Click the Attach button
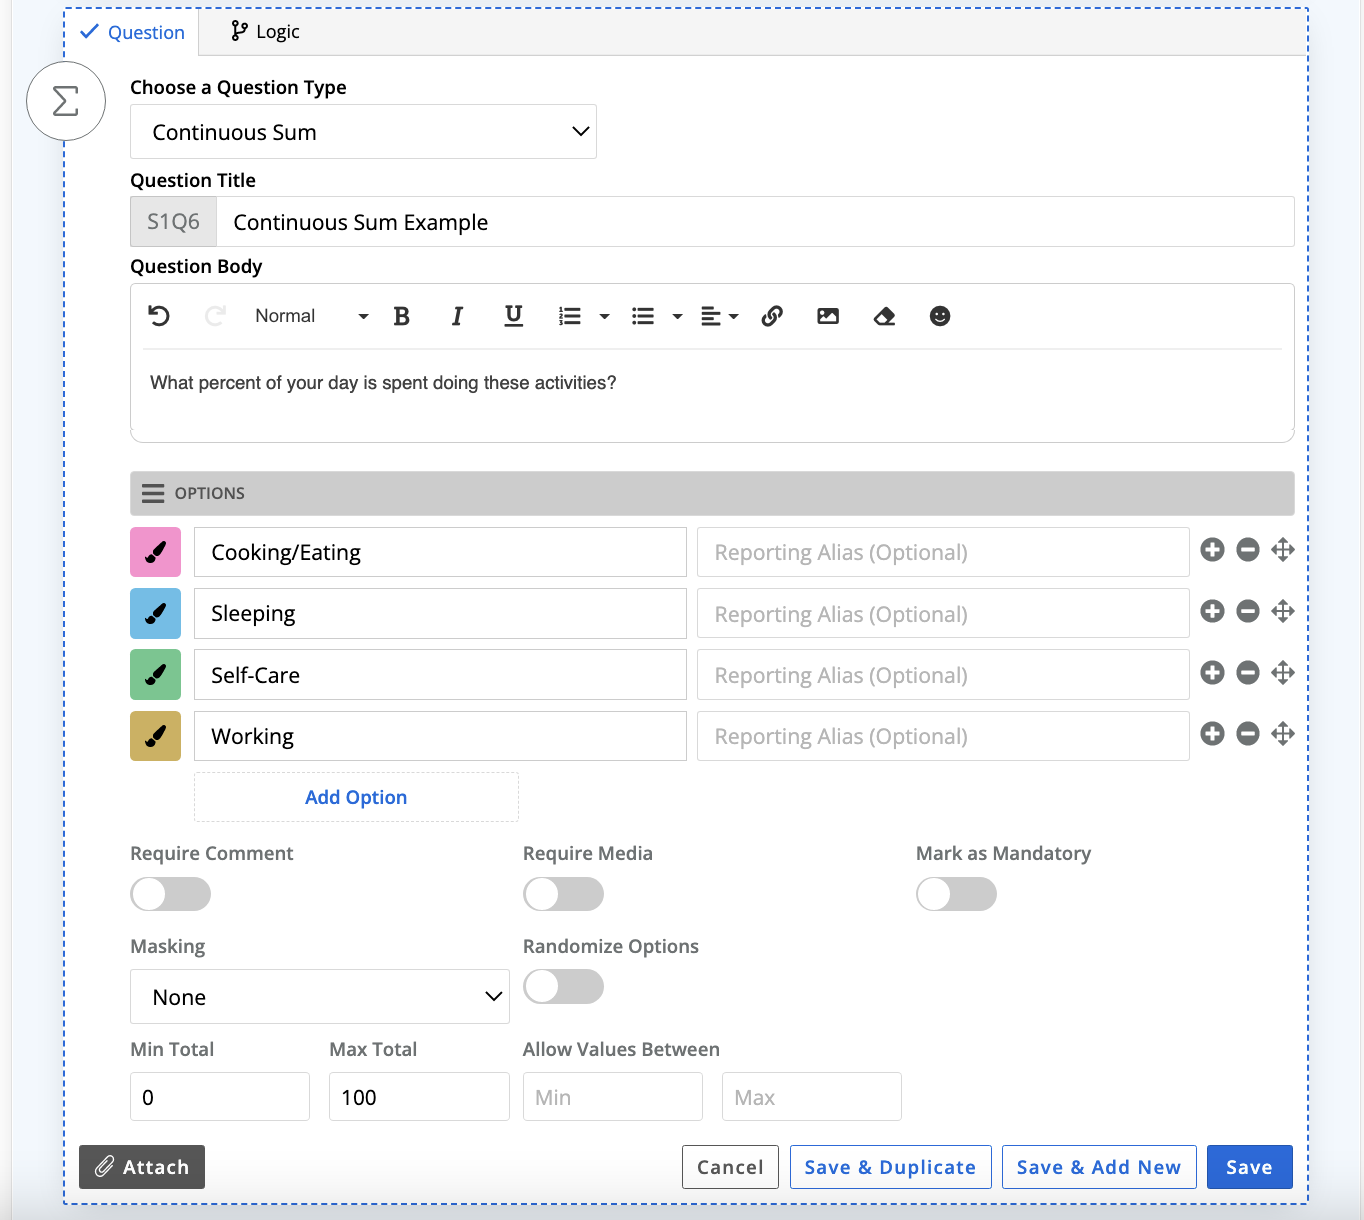 click(x=142, y=1167)
